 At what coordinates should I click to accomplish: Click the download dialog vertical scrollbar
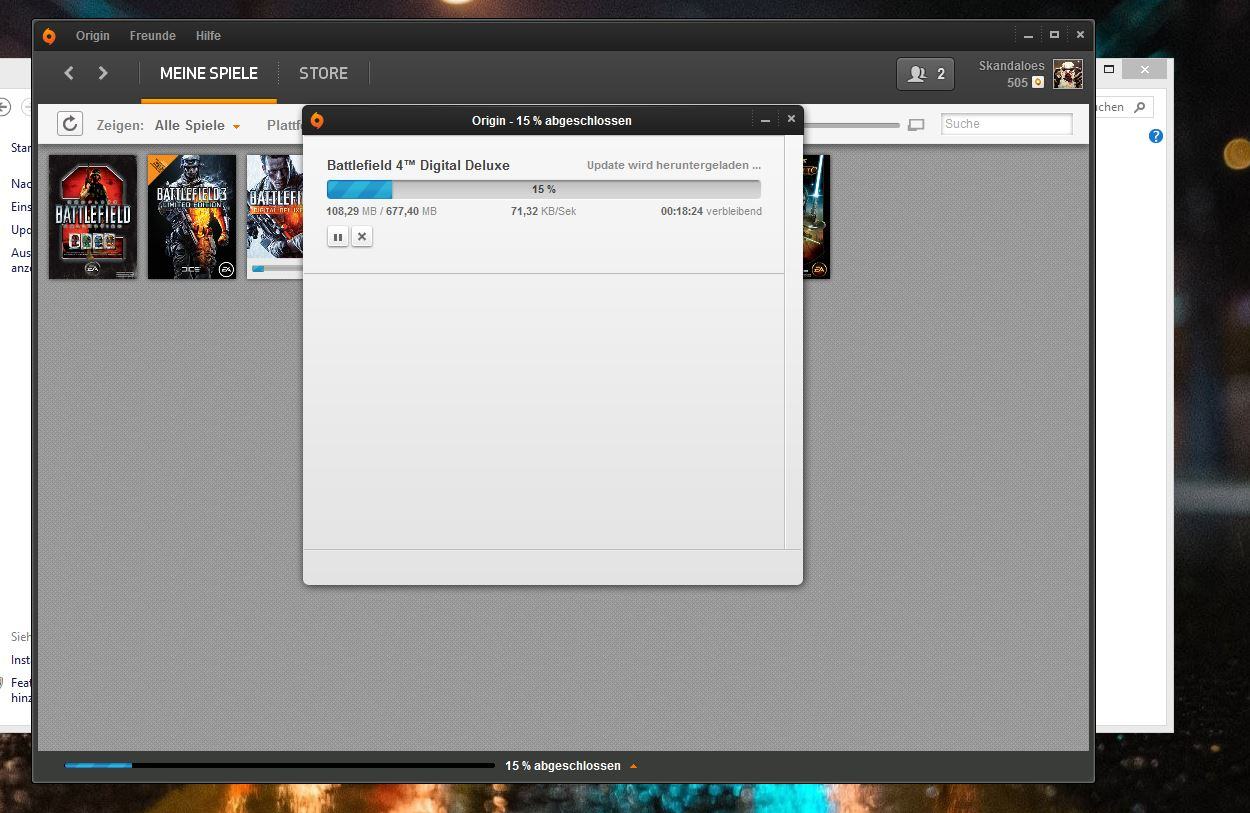pyautogui.click(x=793, y=342)
